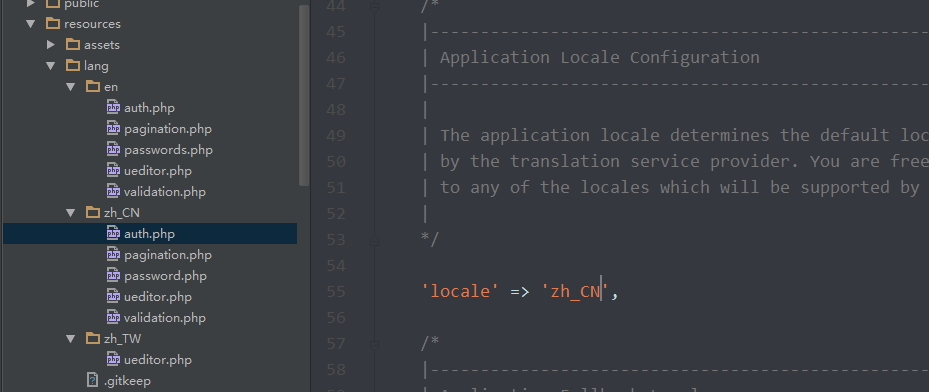
Task: Click the .gitkeep file icon
Action: pos(92,380)
